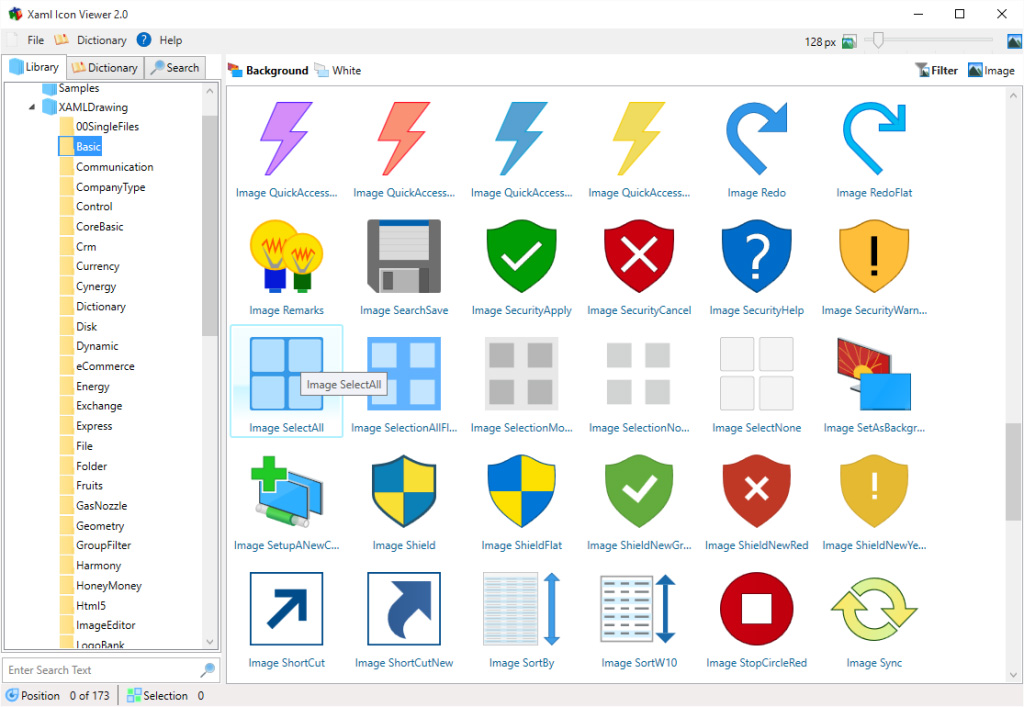
Task: Switch to the Search tab
Action: (175, 67)
